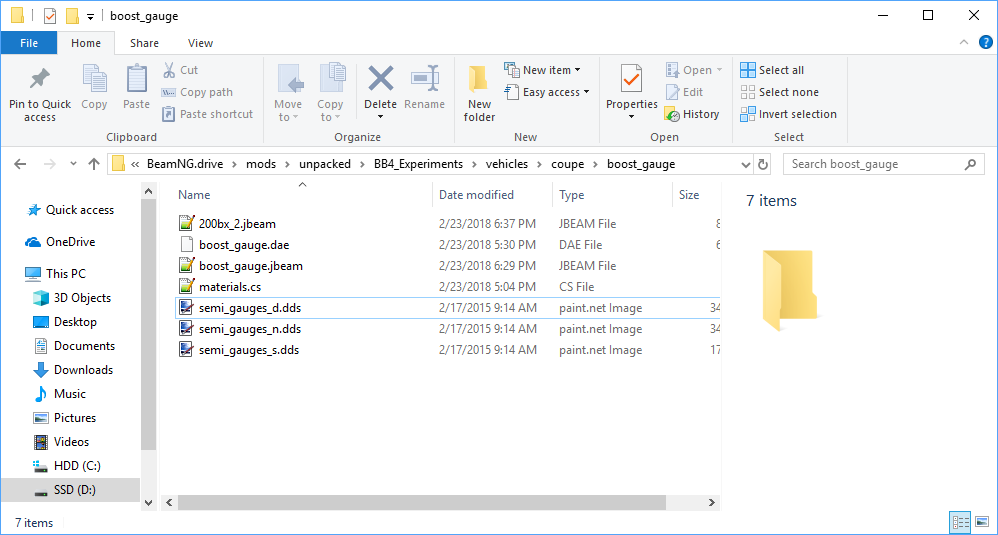Open Easy access dropdown
Image resolution: width=998 pixels, height=535 pixels.
tap(547, 92)
